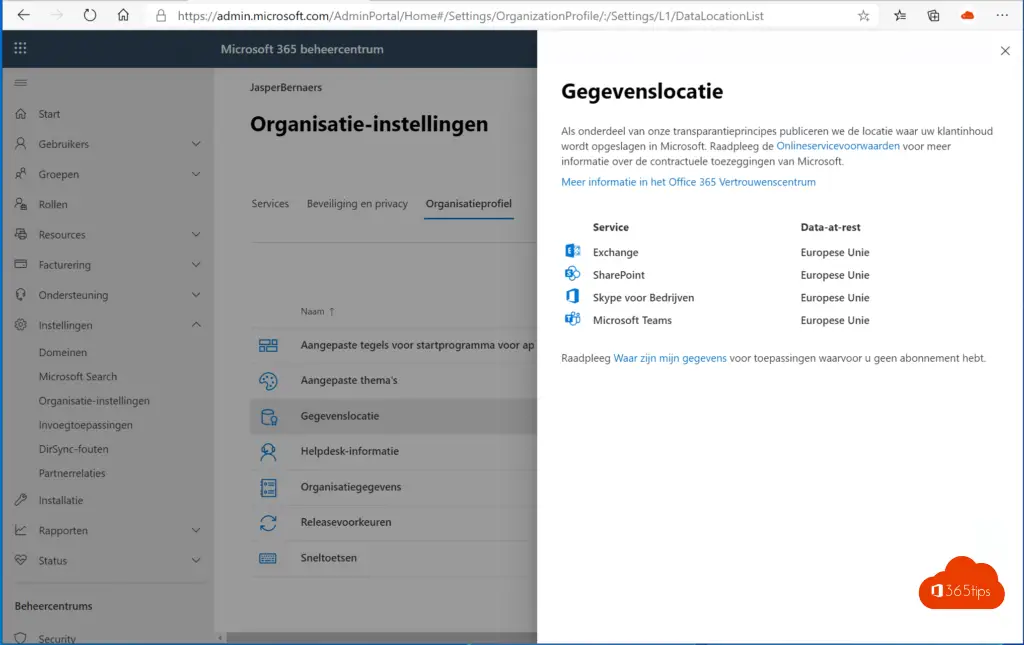The height and width of the screenshot is (645, 1024).
Task: Expand the Gebruikers menu chevron
Action: click(x=196, y=144)
